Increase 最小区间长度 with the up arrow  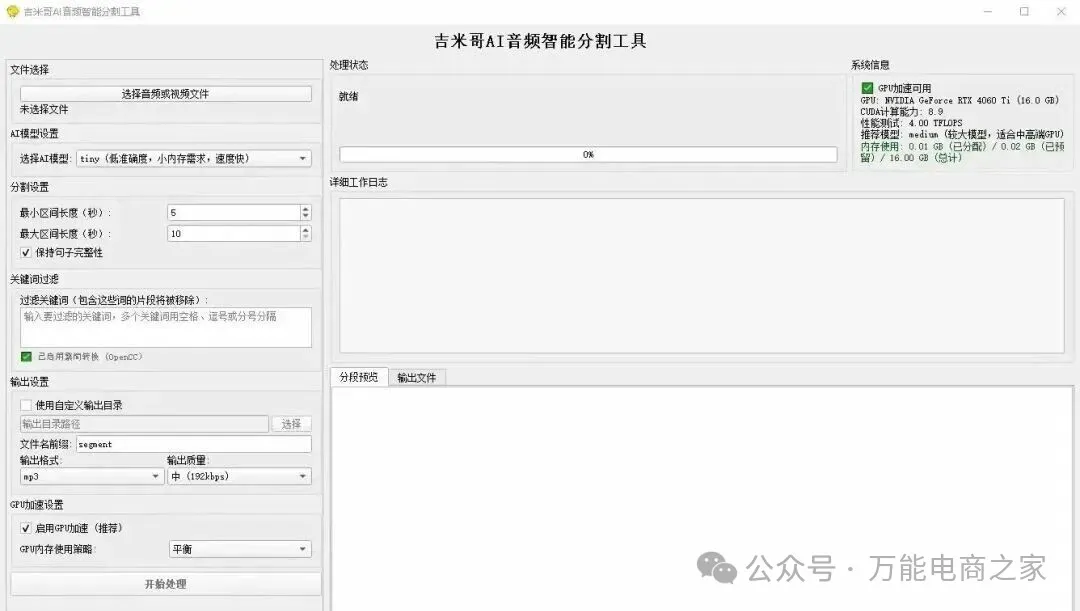305,208
